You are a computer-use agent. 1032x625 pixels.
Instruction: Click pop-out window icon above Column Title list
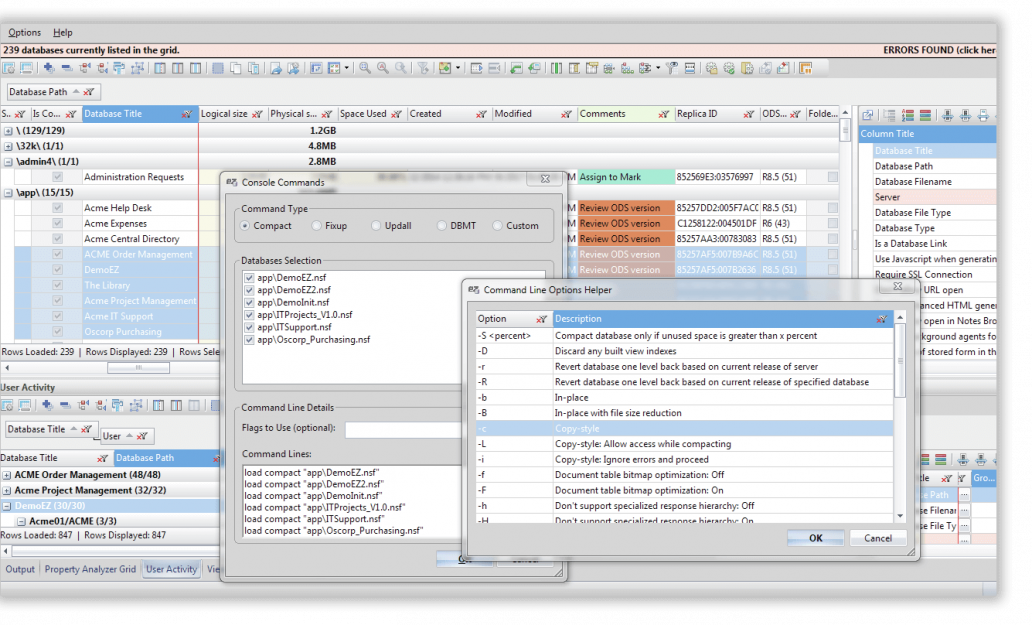click(868, 115)
